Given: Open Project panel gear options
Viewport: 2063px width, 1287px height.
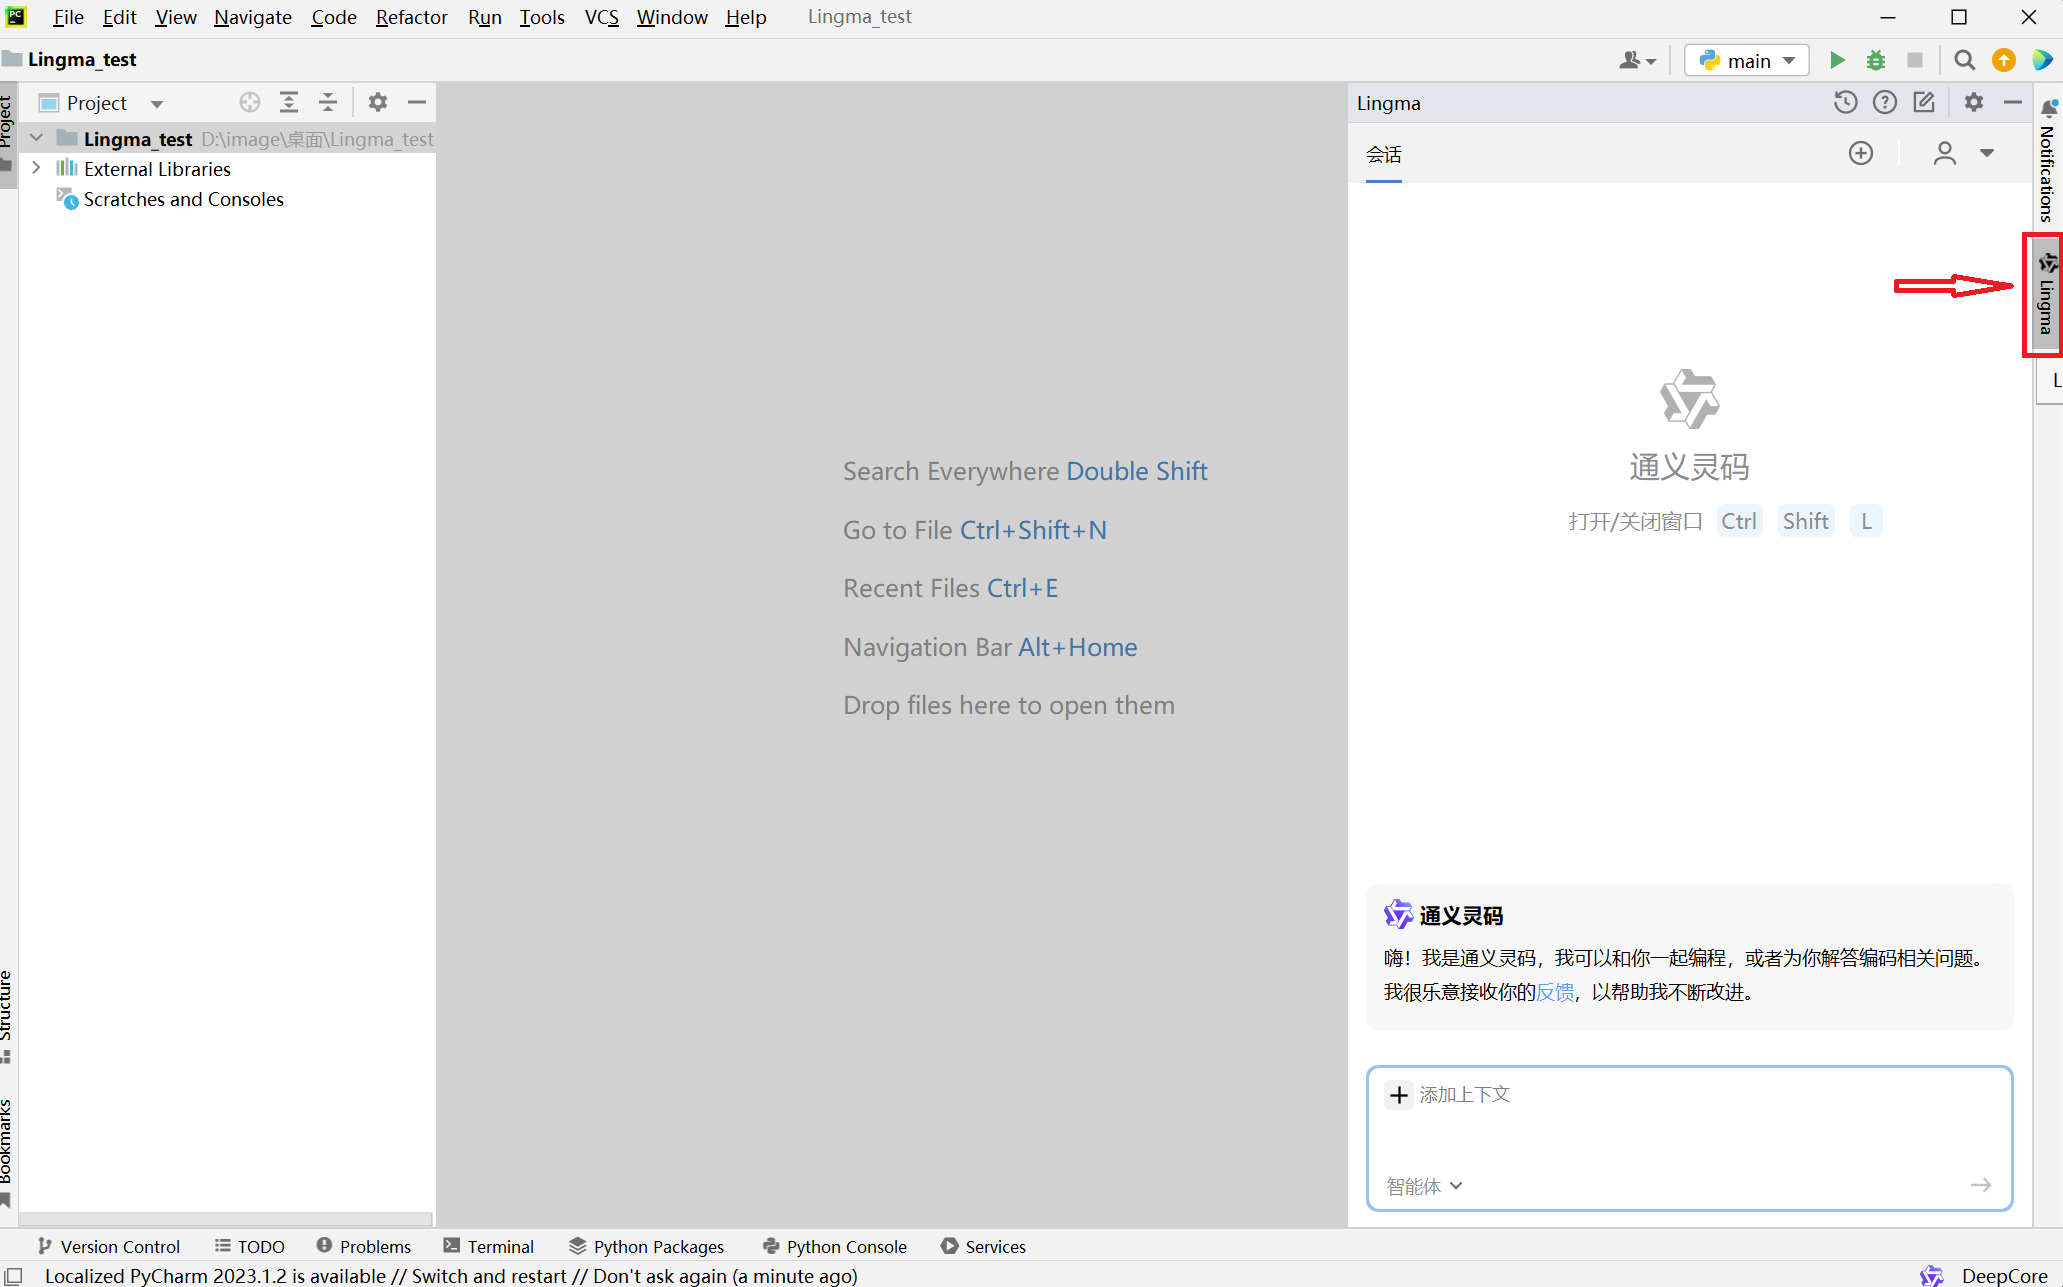Looking at the screenshot, I should point(377,102).
